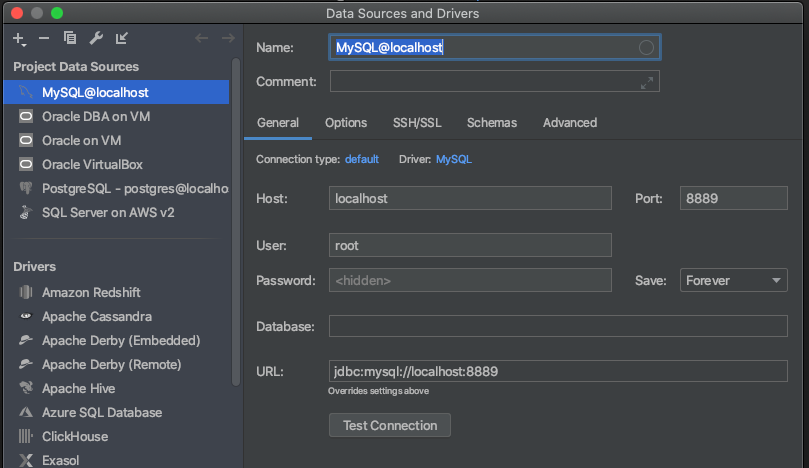Click the forward navigation arrow

click(228, 38)
